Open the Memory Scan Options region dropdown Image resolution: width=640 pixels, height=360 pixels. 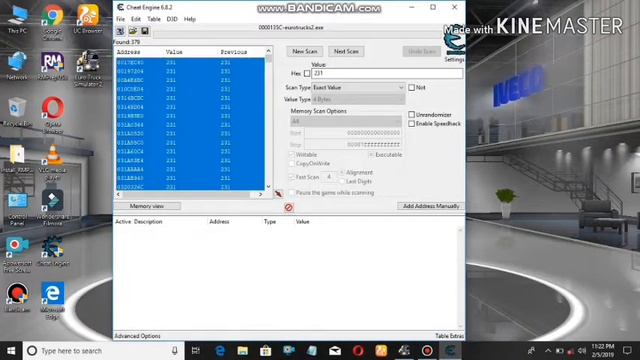(346, 121)
